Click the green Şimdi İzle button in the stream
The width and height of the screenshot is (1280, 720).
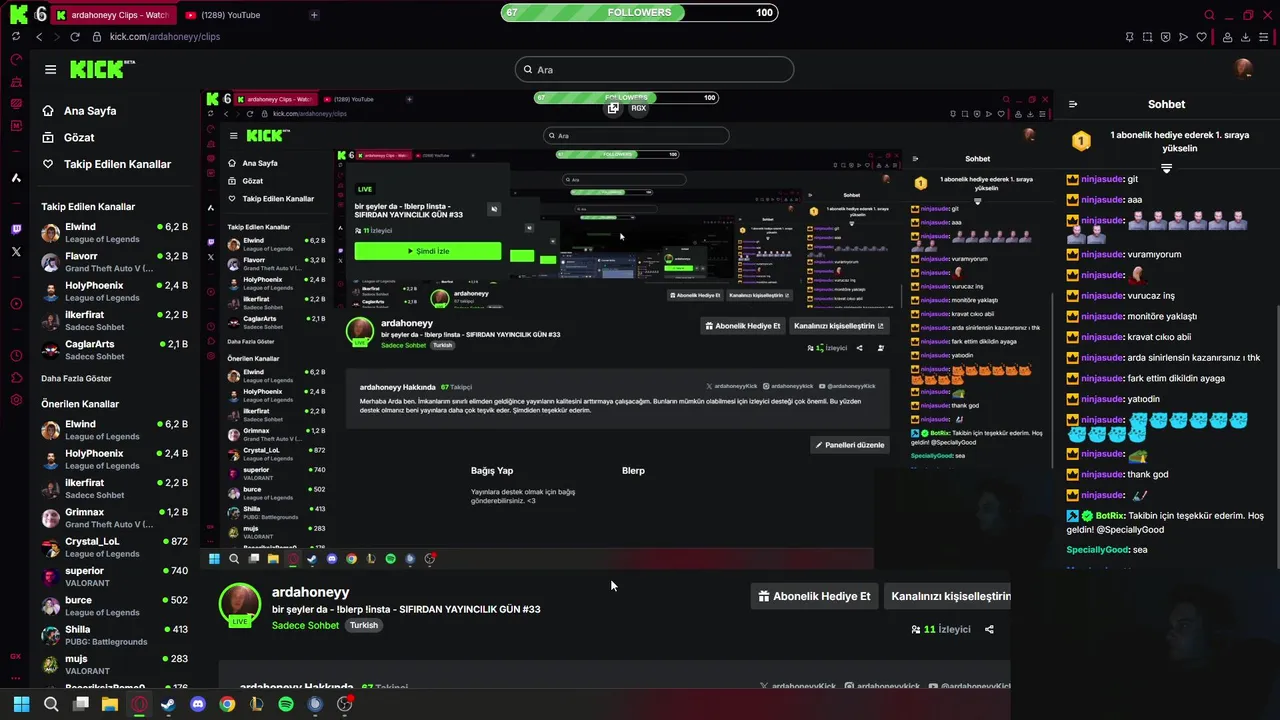(428, 251)
